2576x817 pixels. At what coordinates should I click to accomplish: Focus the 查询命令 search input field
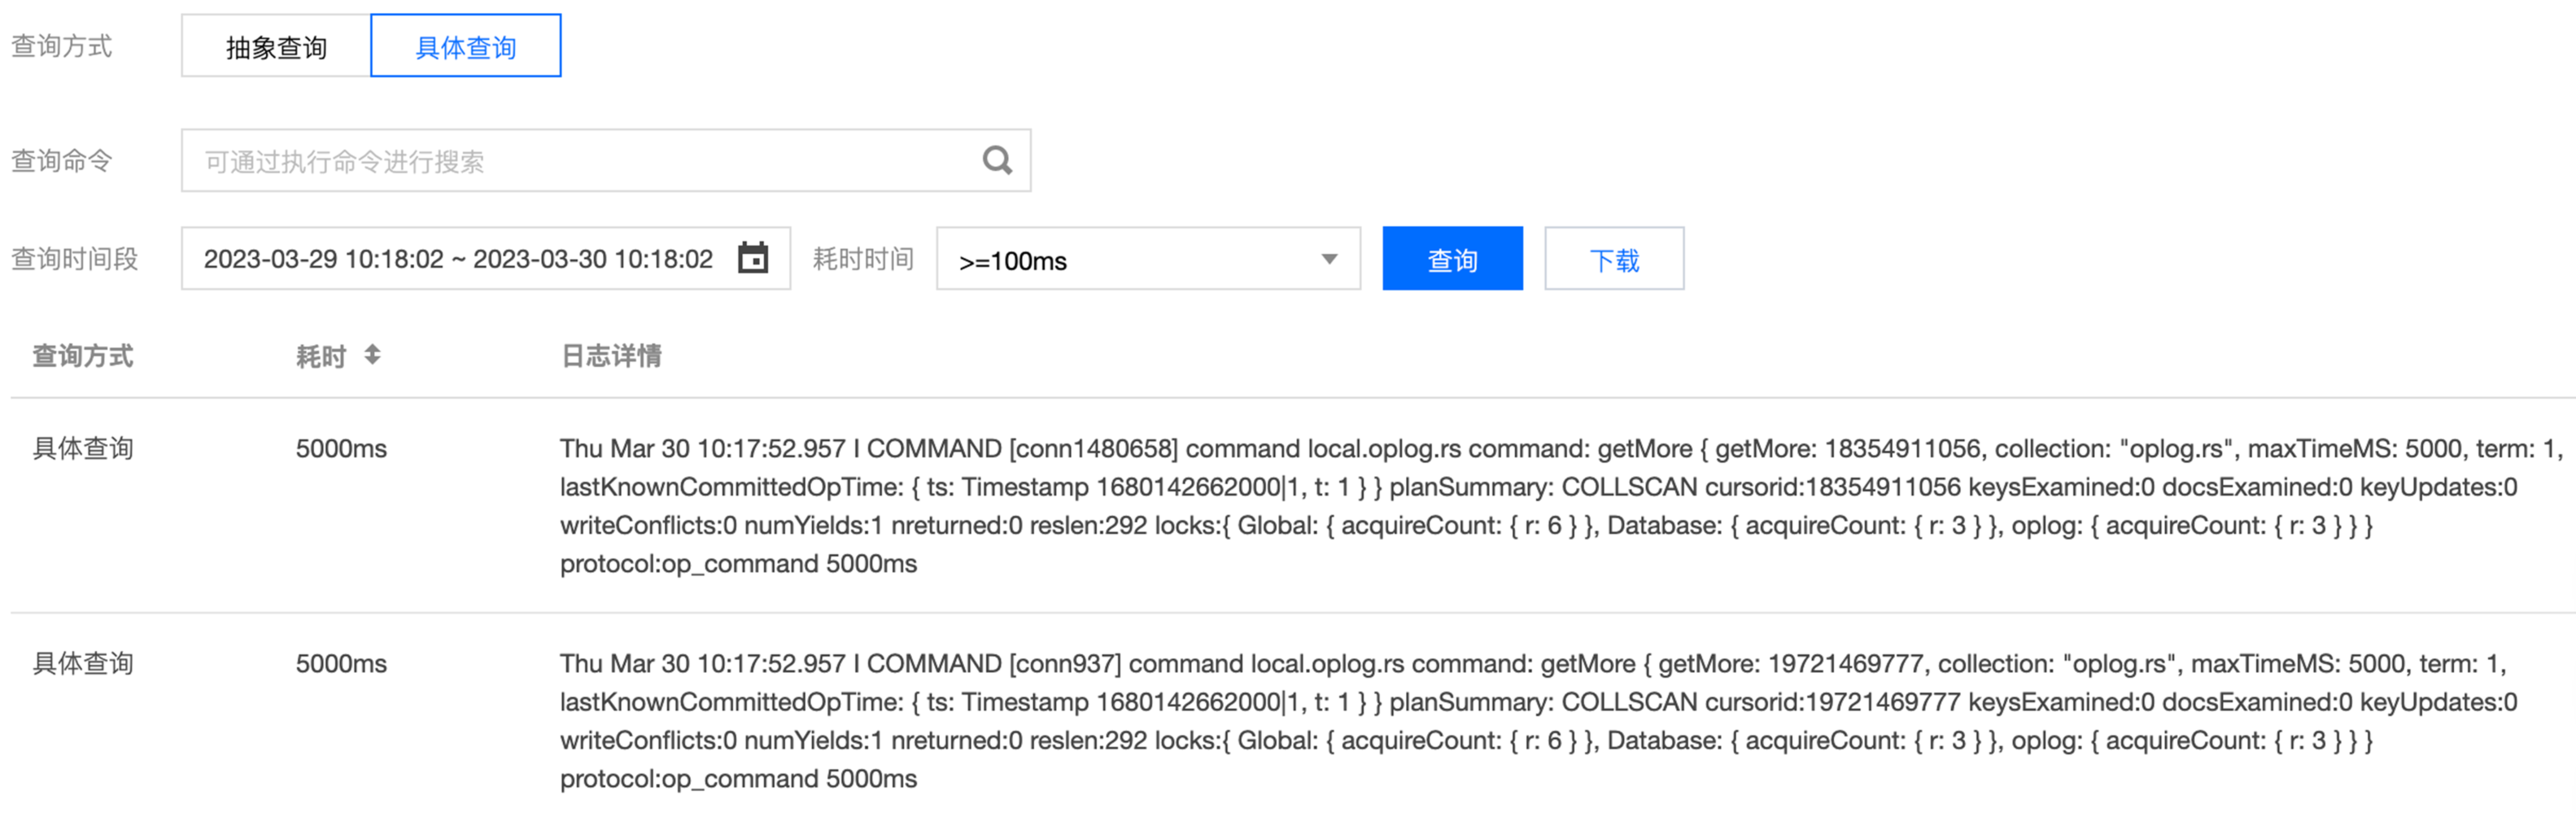point(606,160)
